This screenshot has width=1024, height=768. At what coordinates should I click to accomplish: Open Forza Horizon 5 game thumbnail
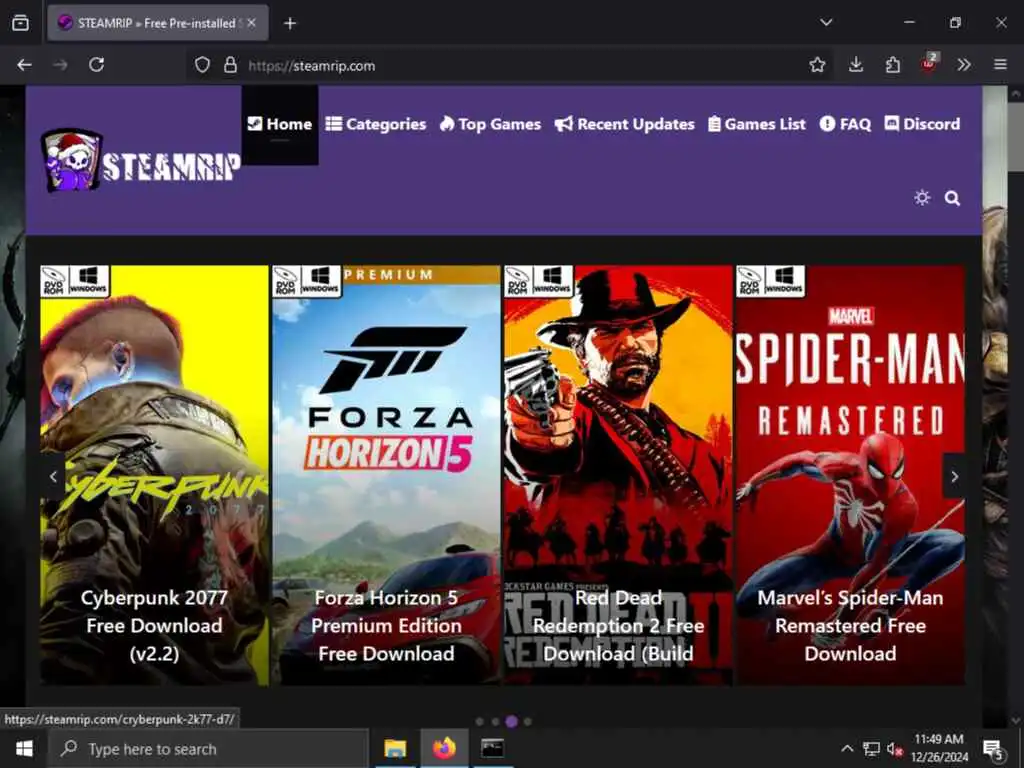point(386,475)
